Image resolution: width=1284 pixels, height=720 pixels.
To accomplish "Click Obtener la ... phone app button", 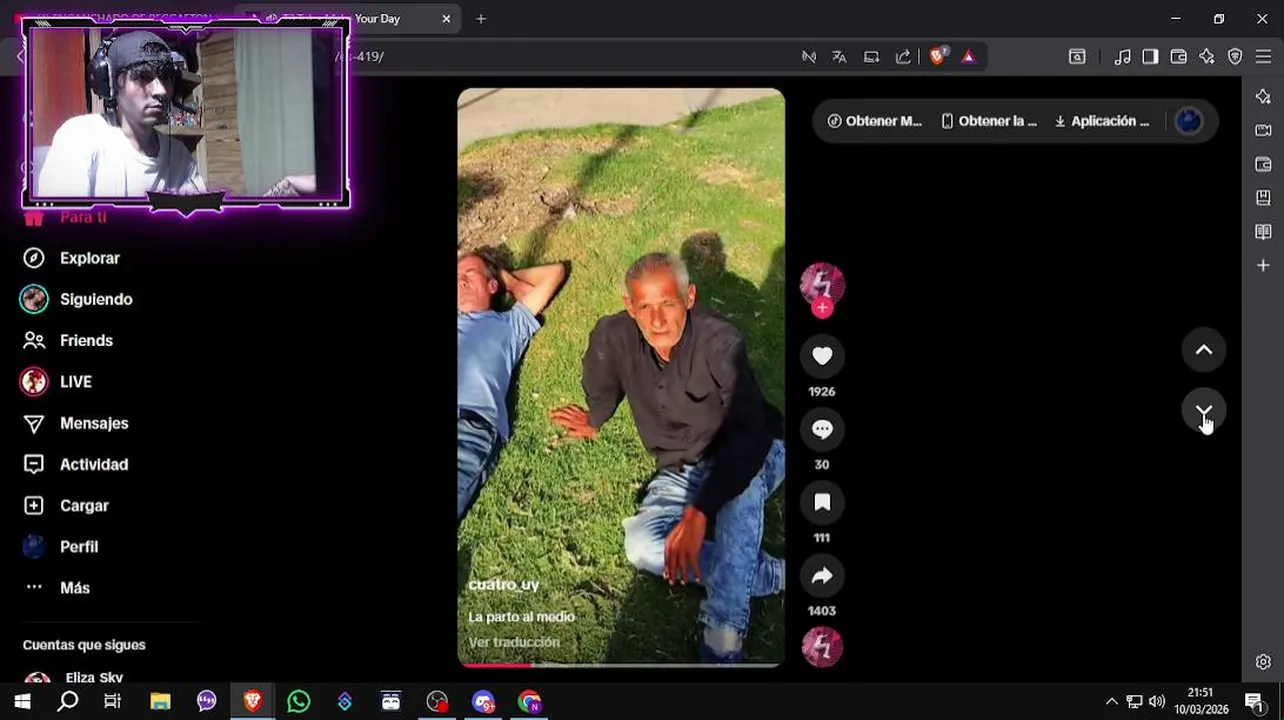I will coord(989,121).
